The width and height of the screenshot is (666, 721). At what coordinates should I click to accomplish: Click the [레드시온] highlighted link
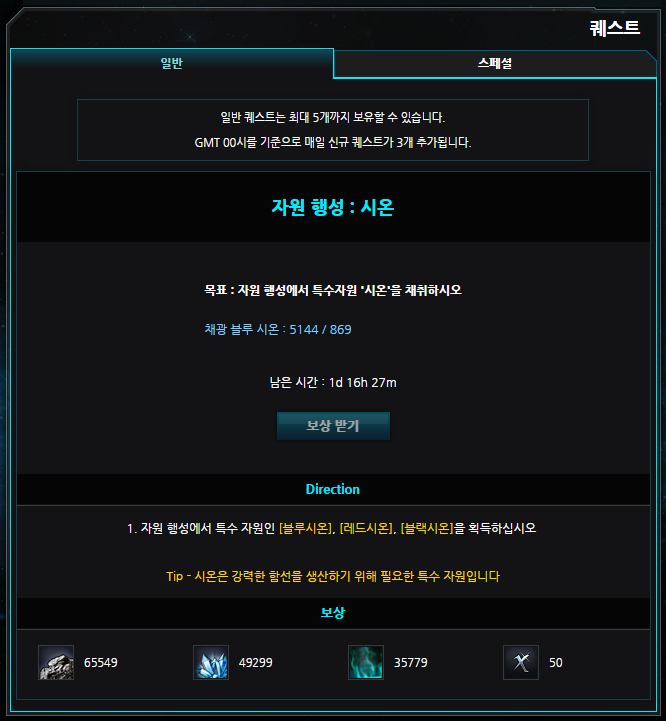[x=366, y=528]
